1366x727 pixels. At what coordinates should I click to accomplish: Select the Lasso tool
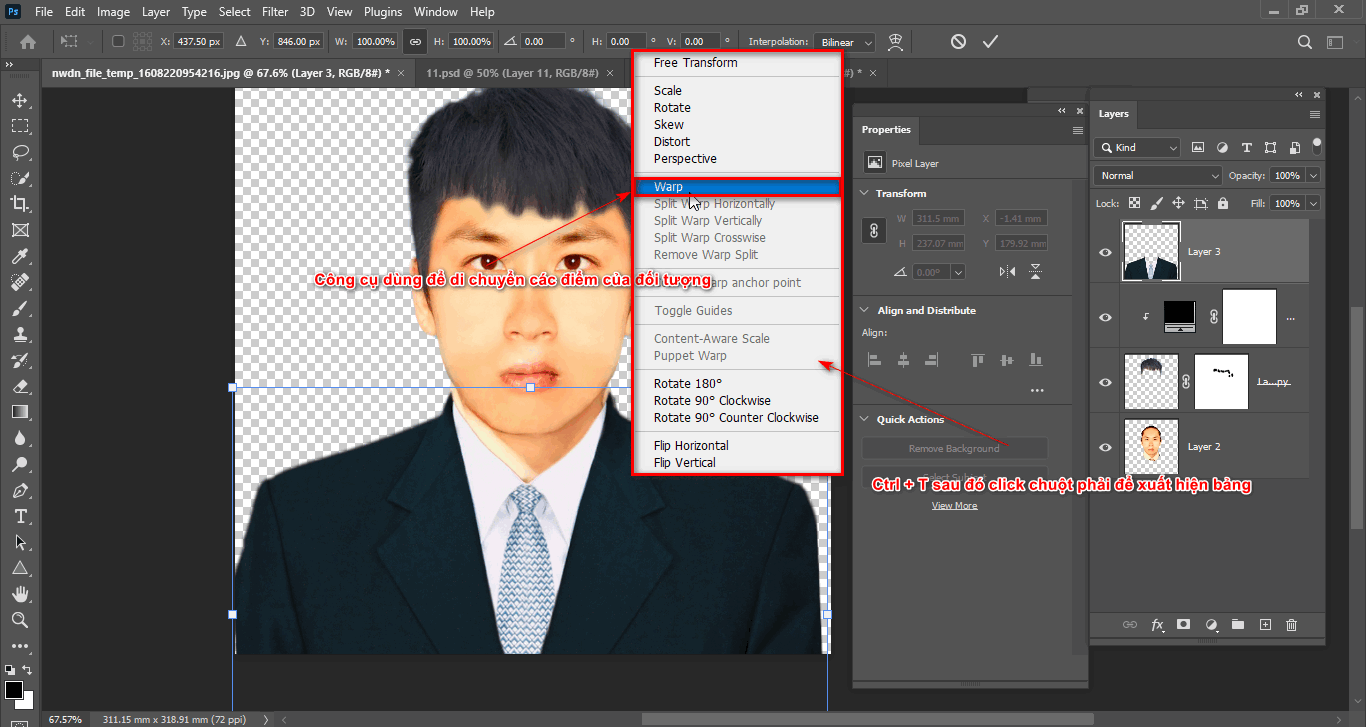[x=20, y=151]
